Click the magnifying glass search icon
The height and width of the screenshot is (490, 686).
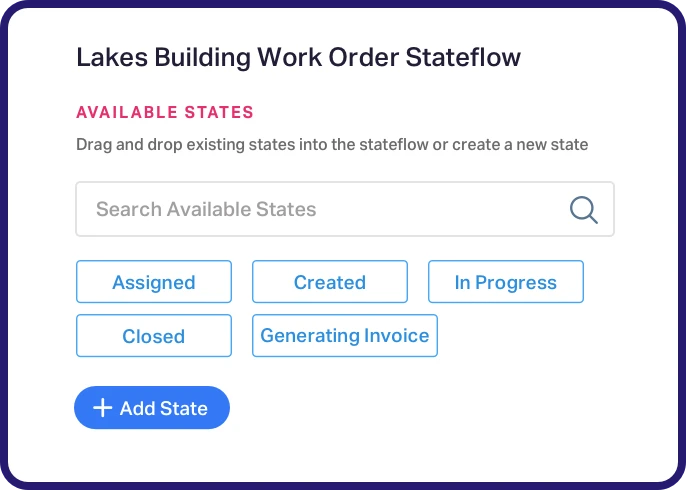[584, 209]
